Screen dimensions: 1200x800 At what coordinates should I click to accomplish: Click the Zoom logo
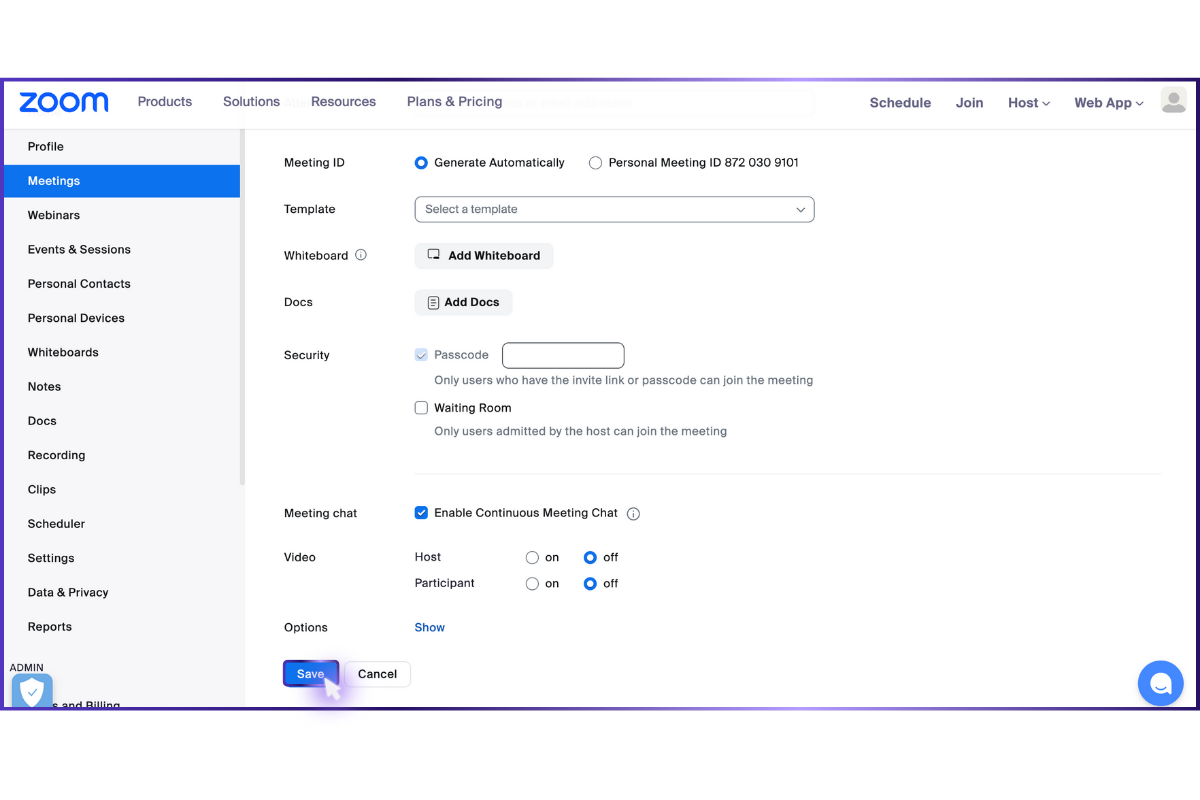tap(64, 102)
